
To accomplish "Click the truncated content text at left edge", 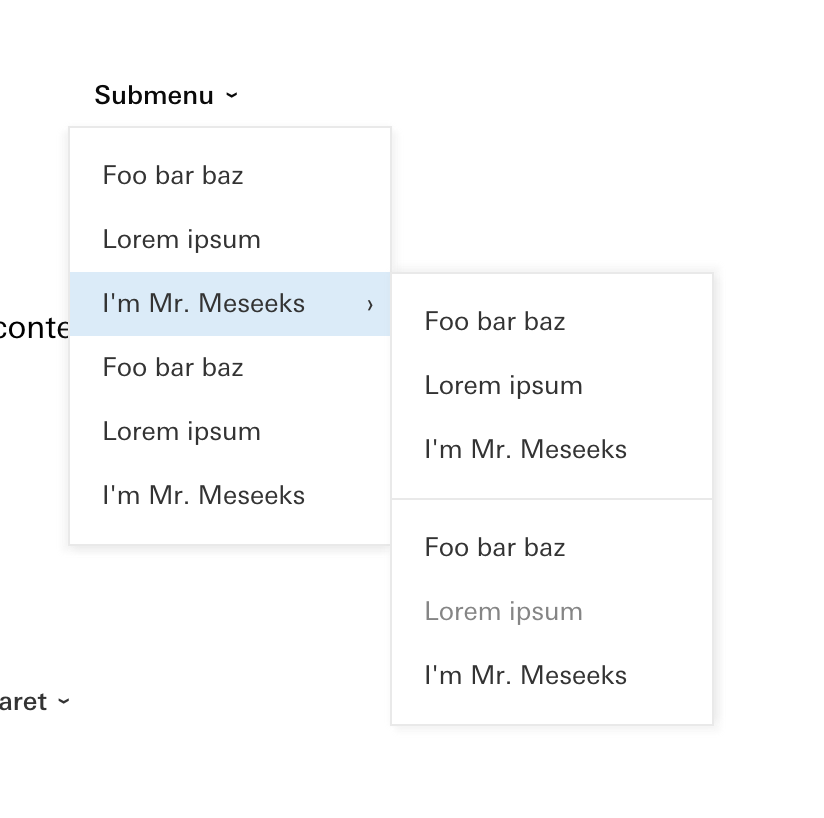I will tap(35, 327).
